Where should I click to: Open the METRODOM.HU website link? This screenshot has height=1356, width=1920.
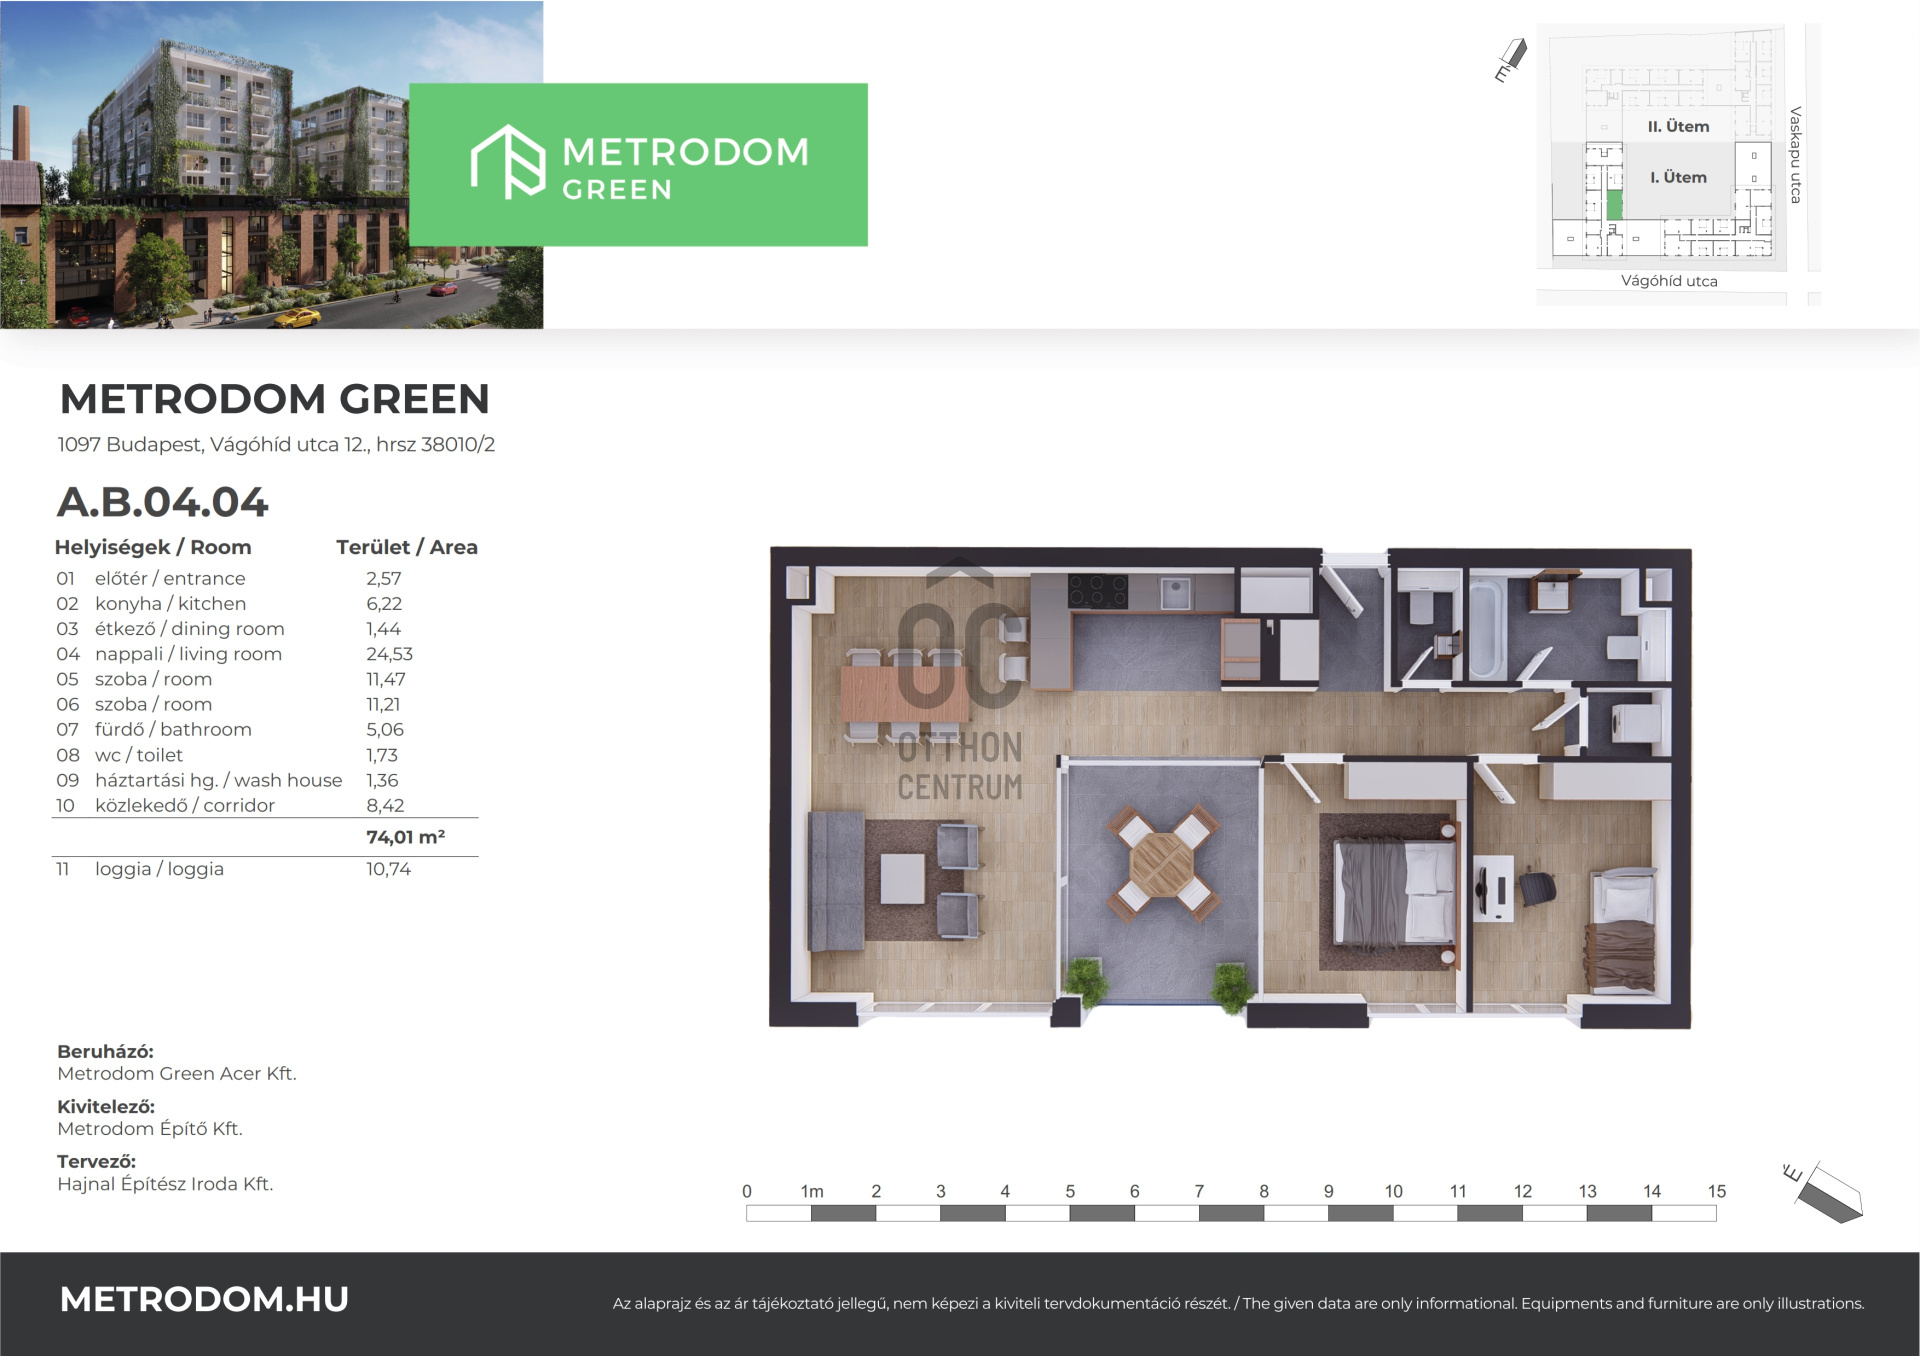coord(204,1299)
